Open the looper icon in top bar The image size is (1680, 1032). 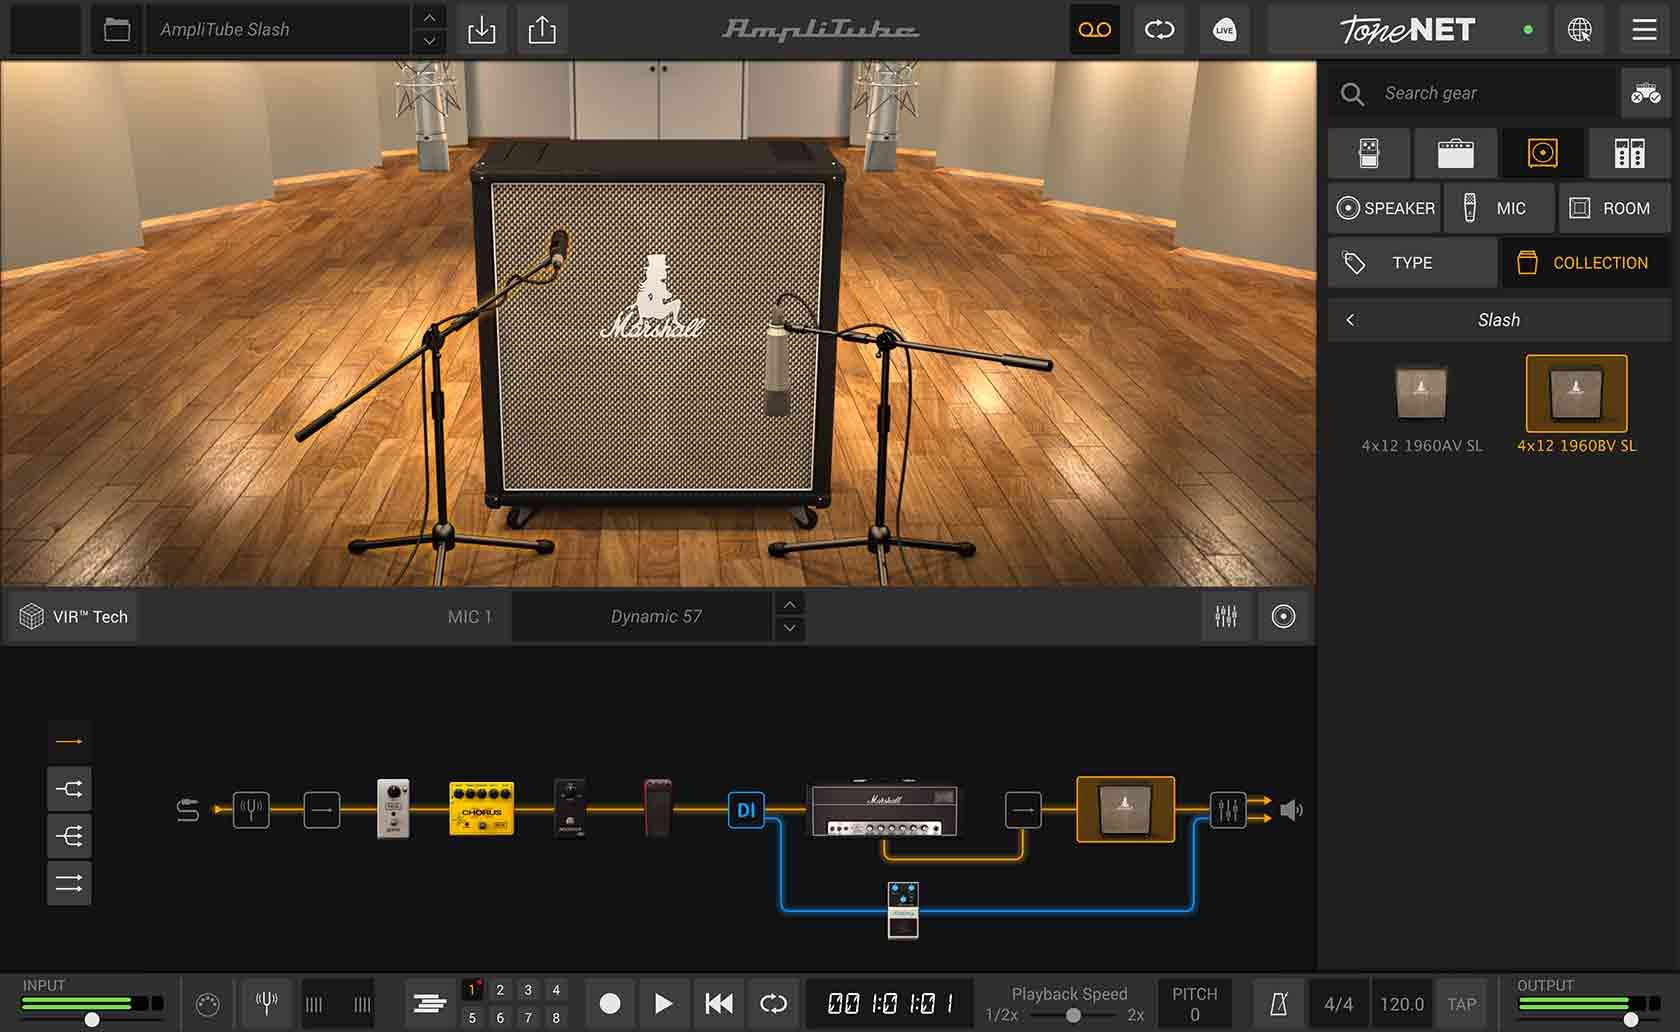point(1159,29)
